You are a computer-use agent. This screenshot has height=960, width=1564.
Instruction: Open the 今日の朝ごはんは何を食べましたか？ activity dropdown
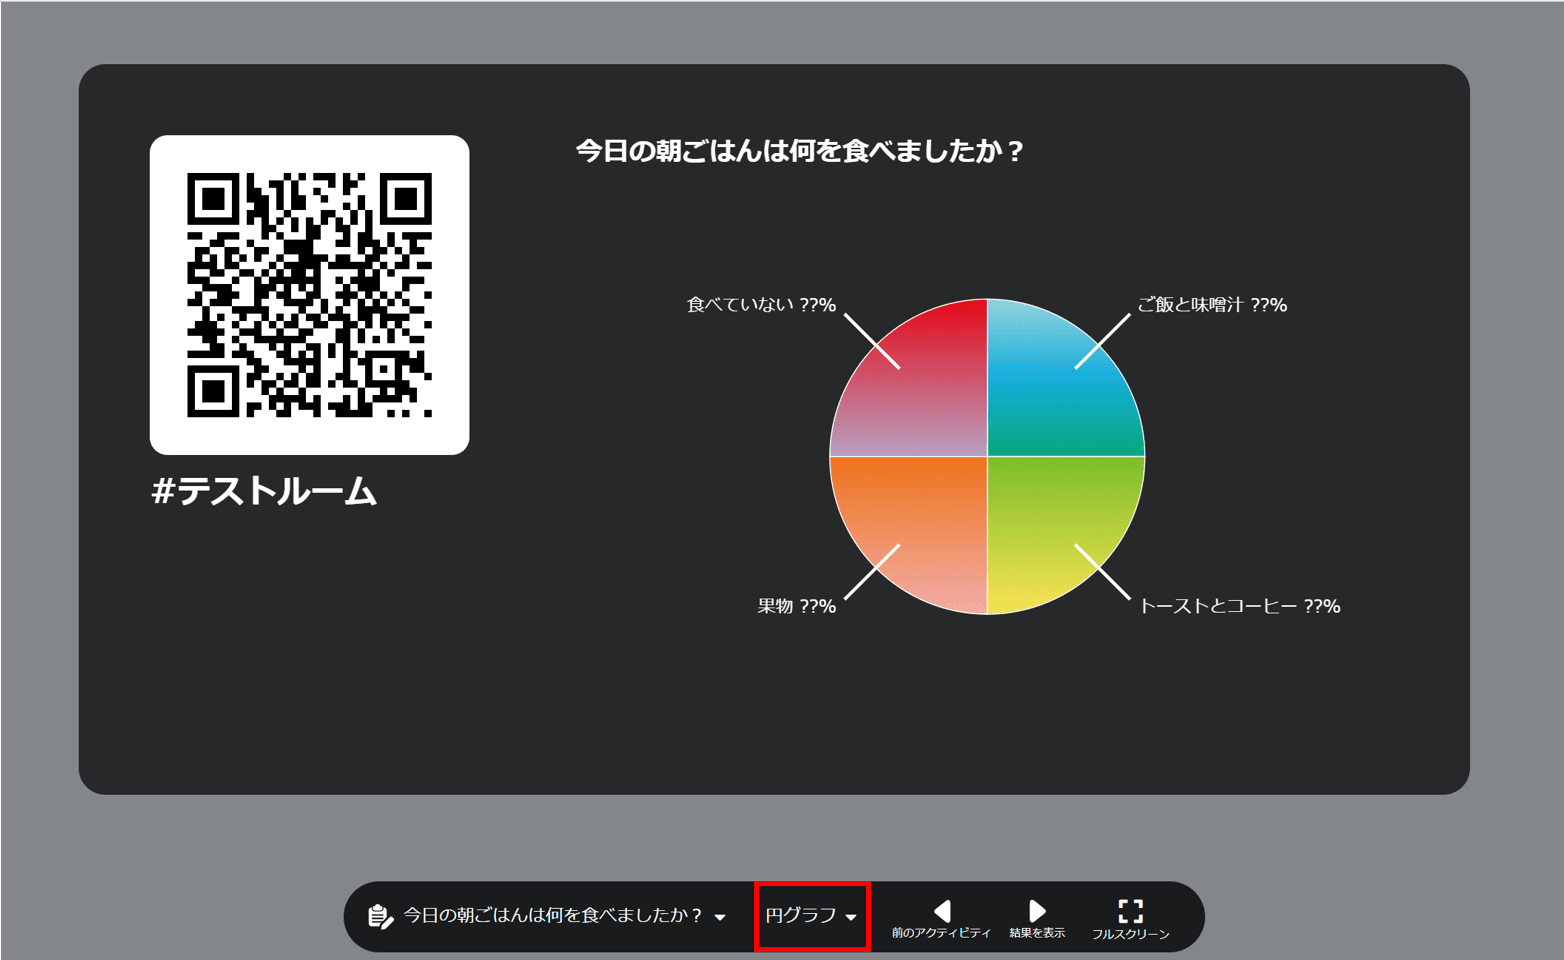pyautogui.click(x=548, y=916)
